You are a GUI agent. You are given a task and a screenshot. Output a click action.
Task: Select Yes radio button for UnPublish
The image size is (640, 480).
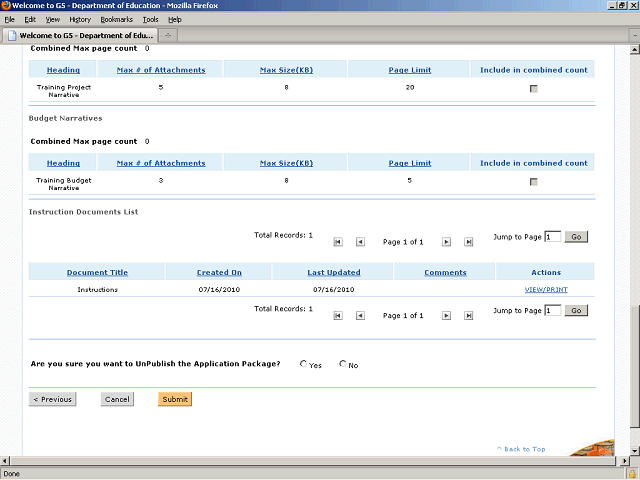pyautogui.click(x=304, y=364)
